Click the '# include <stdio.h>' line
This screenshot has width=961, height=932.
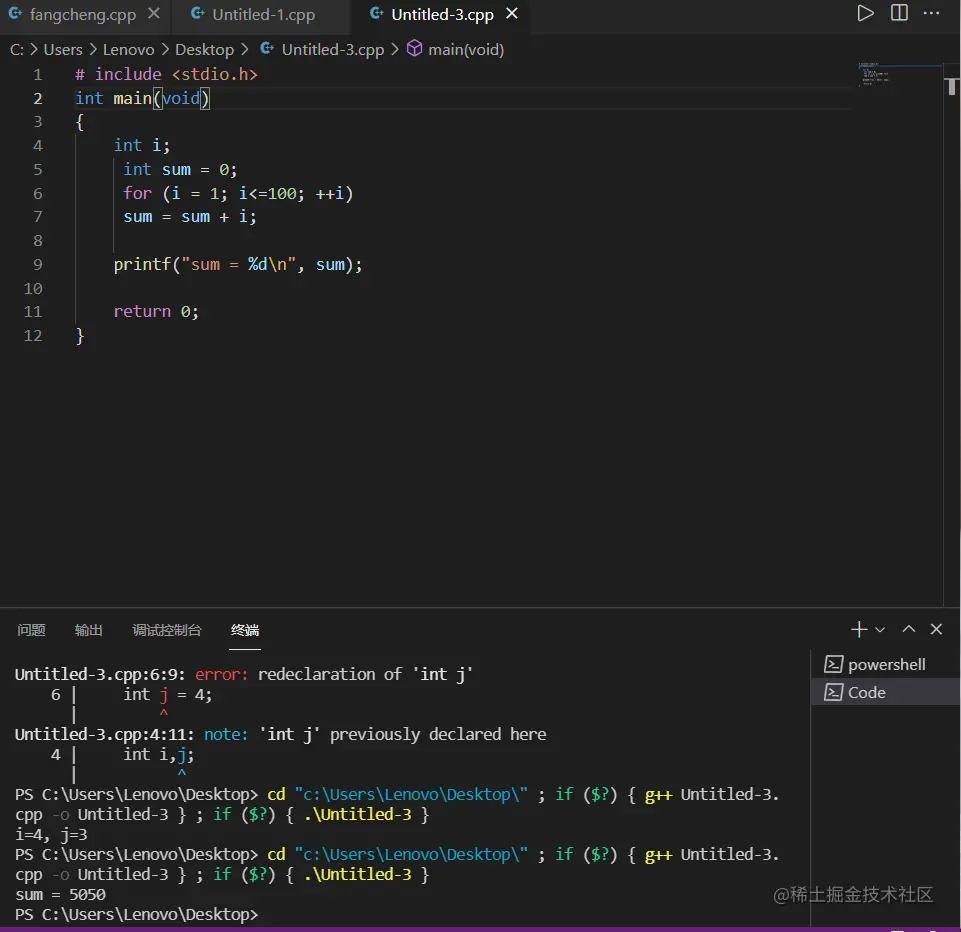pyautogui.click(x=166, y=74)
